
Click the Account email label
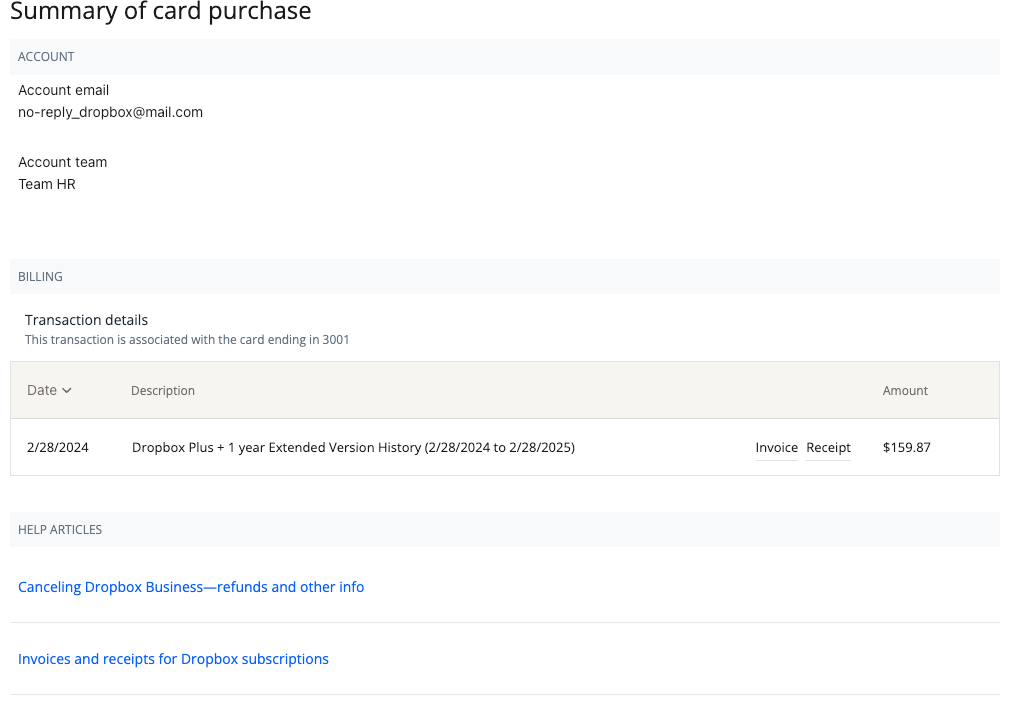pos(64,90)
